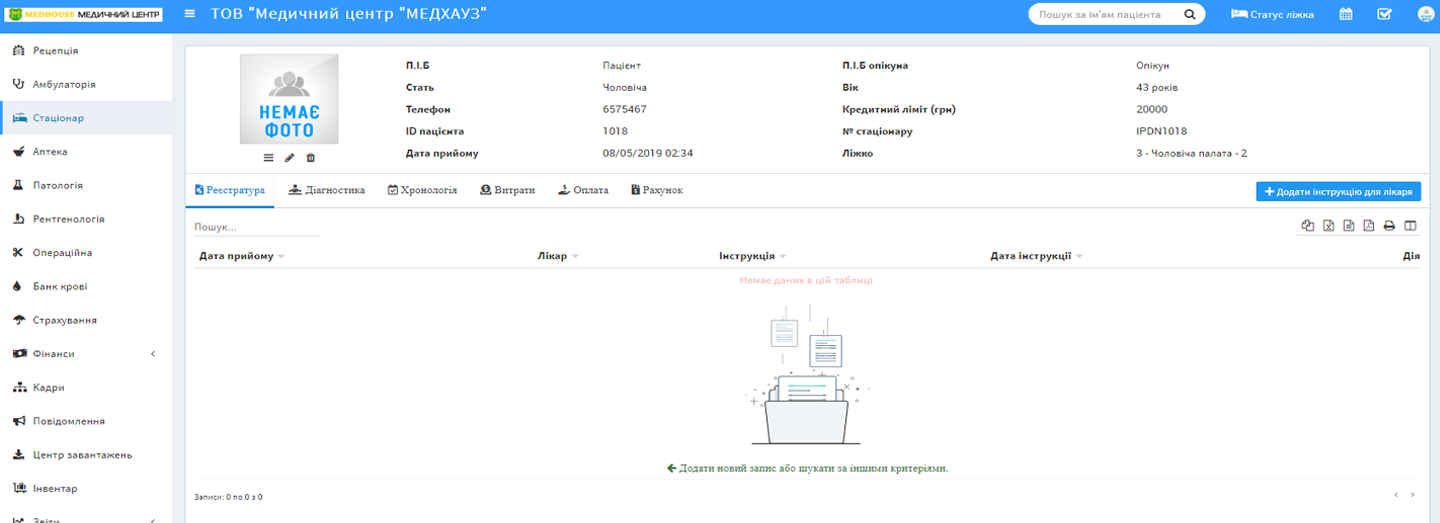Export table to PDF icon

click(1369, 226)
